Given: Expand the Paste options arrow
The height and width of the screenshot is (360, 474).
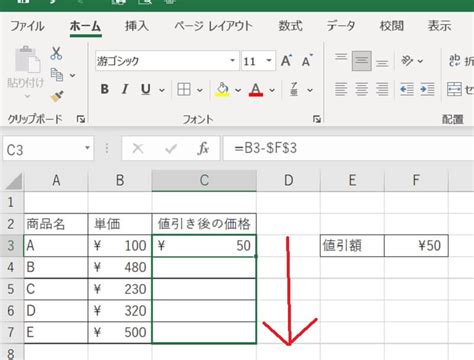Looking at the screenshot, I should pyautogui.click(x=27, y=96).
